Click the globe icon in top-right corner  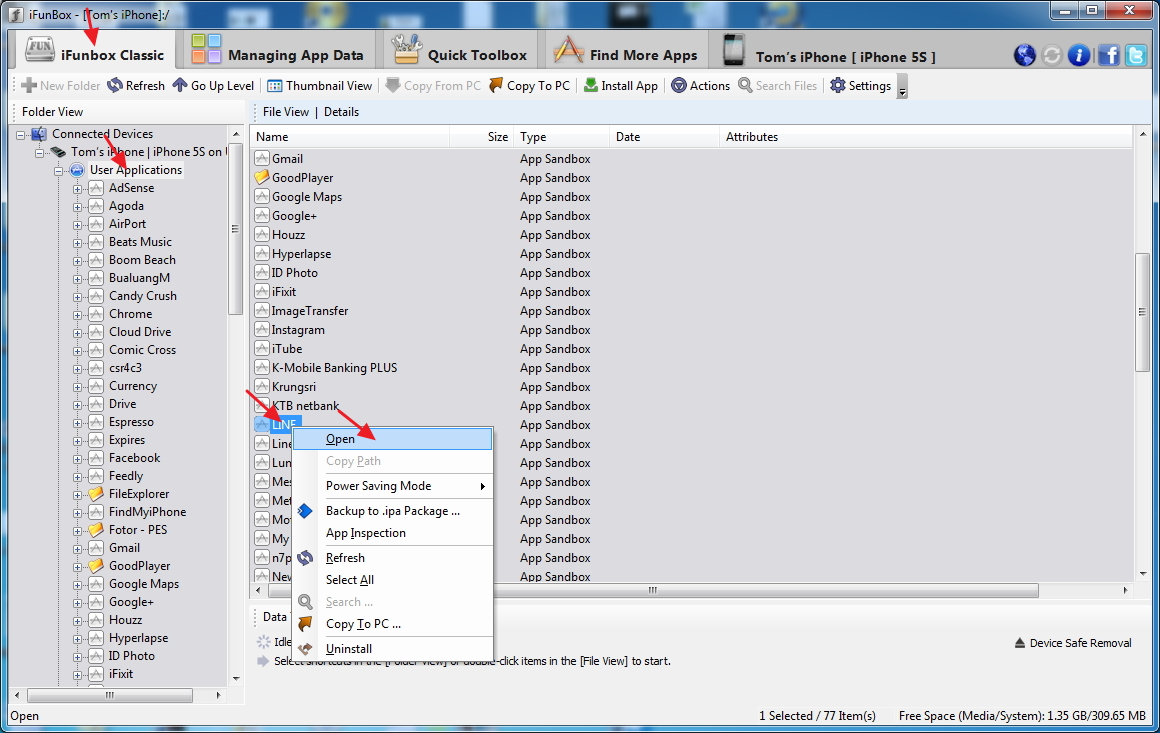point(1024,56)
